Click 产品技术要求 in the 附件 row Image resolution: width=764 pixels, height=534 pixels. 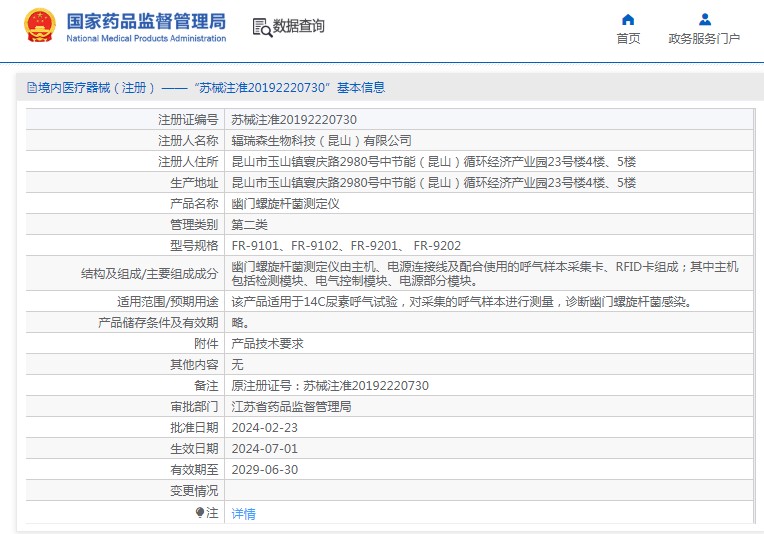[x=267, y=344]
